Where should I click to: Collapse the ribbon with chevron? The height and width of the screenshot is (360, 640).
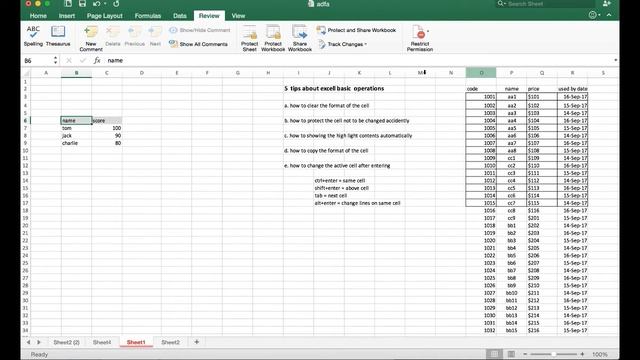tap(609, 15)
